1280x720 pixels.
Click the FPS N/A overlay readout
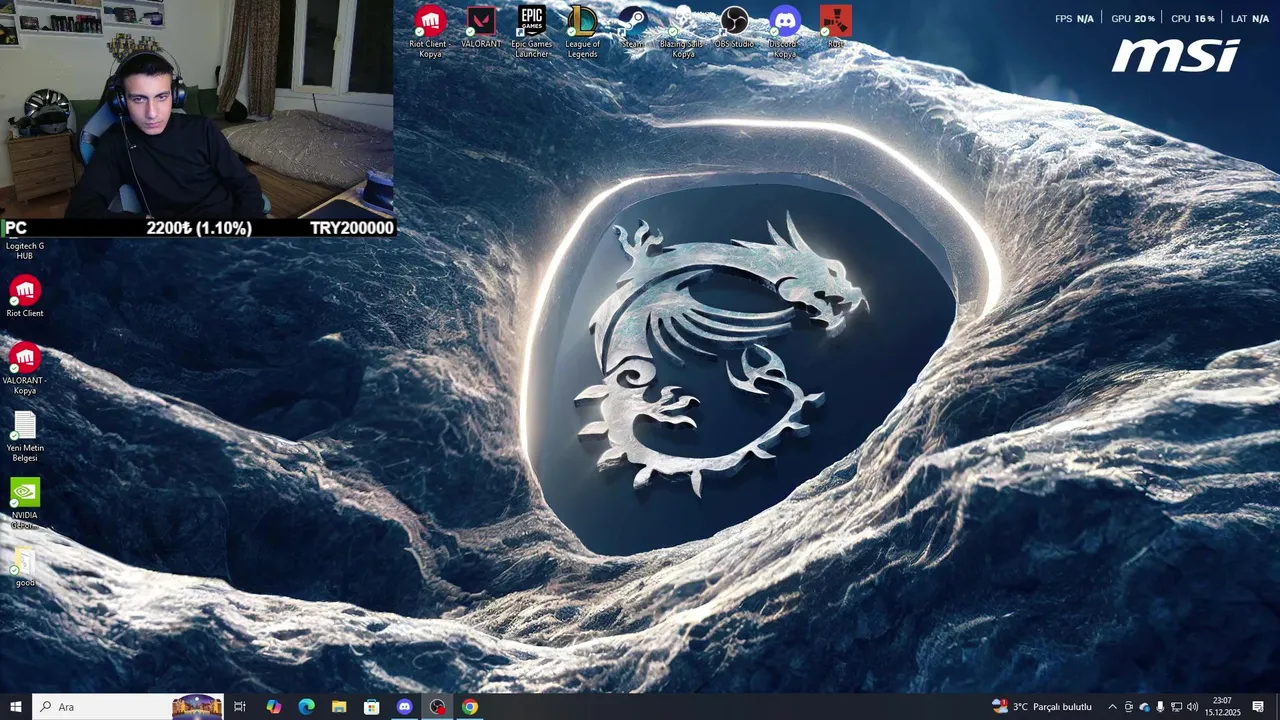1075,19
